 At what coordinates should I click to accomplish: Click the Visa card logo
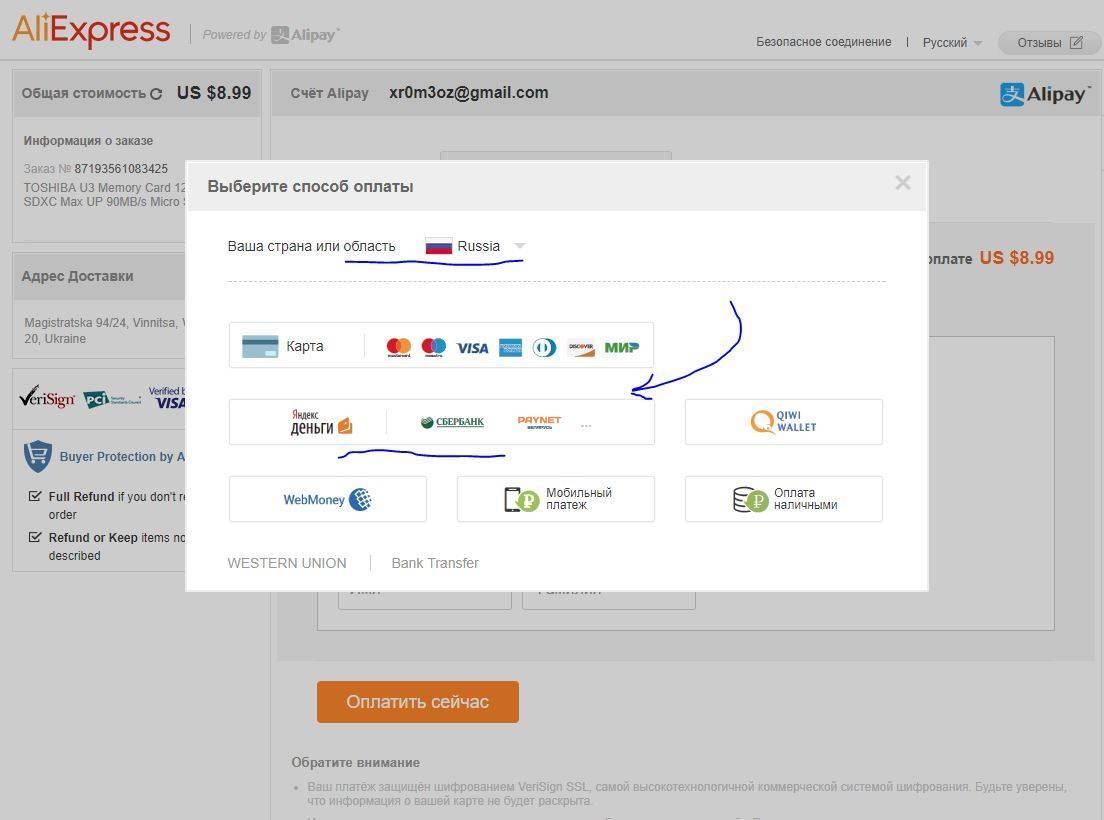tap(472, 348)
